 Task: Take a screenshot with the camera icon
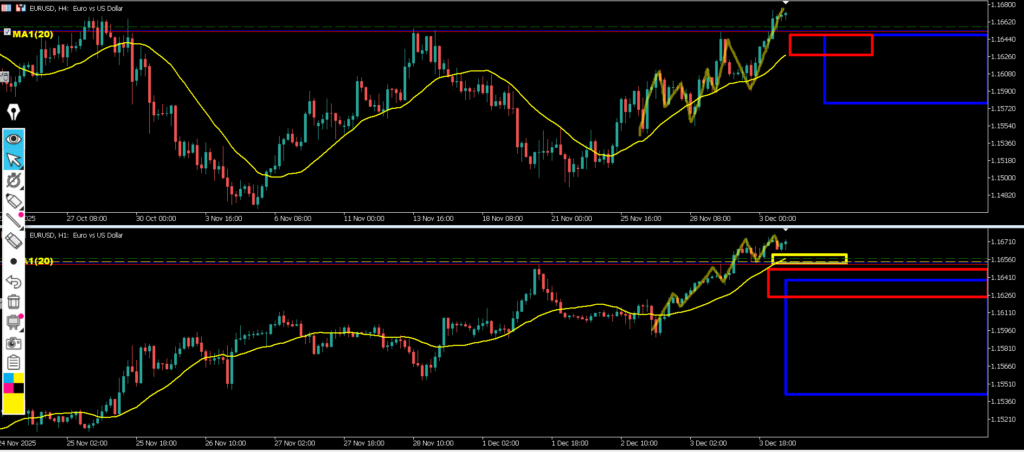(14, 342)
